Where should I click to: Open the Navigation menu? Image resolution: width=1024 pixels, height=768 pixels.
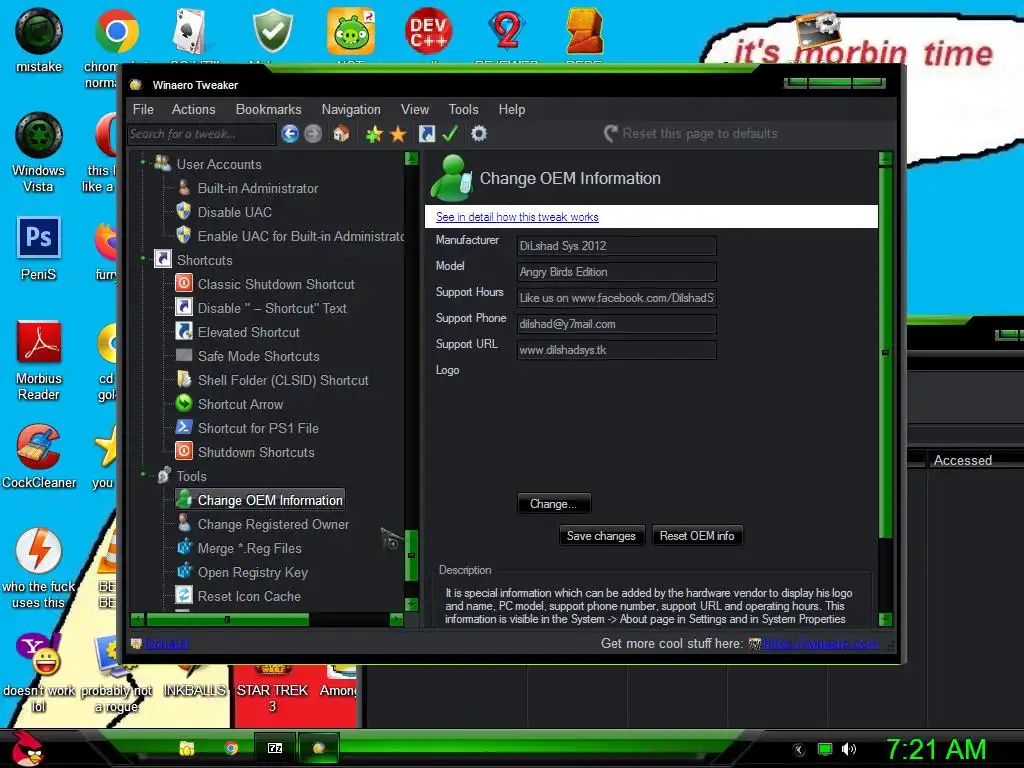click(x=351, y=110)
